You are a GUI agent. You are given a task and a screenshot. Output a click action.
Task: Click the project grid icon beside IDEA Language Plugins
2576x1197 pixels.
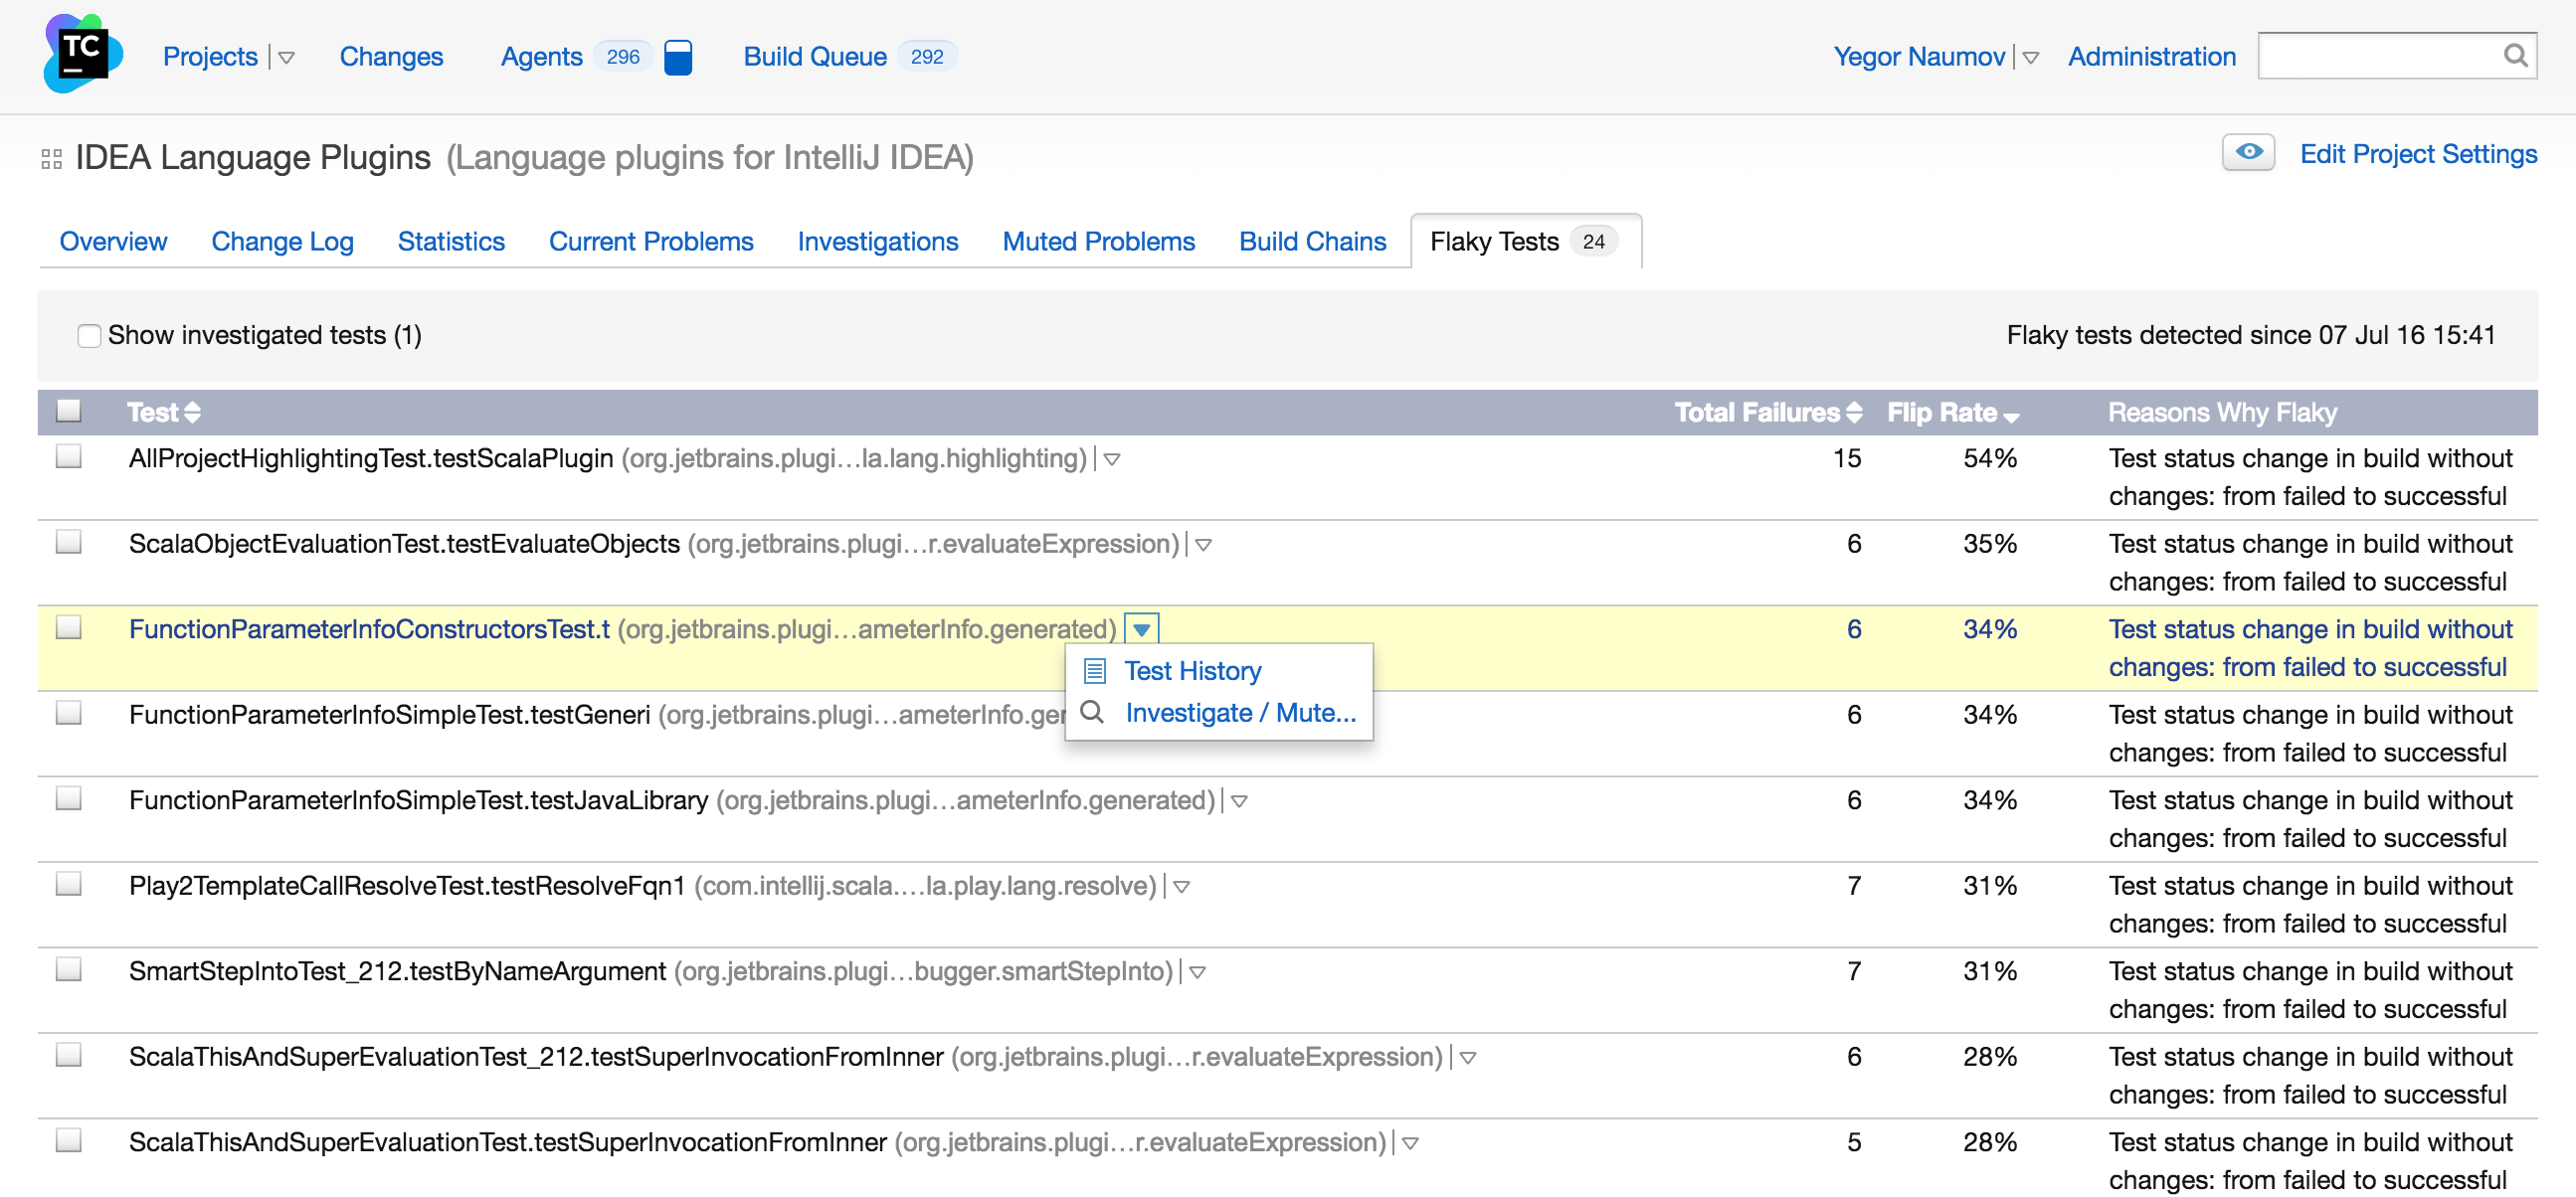(51, 159)
